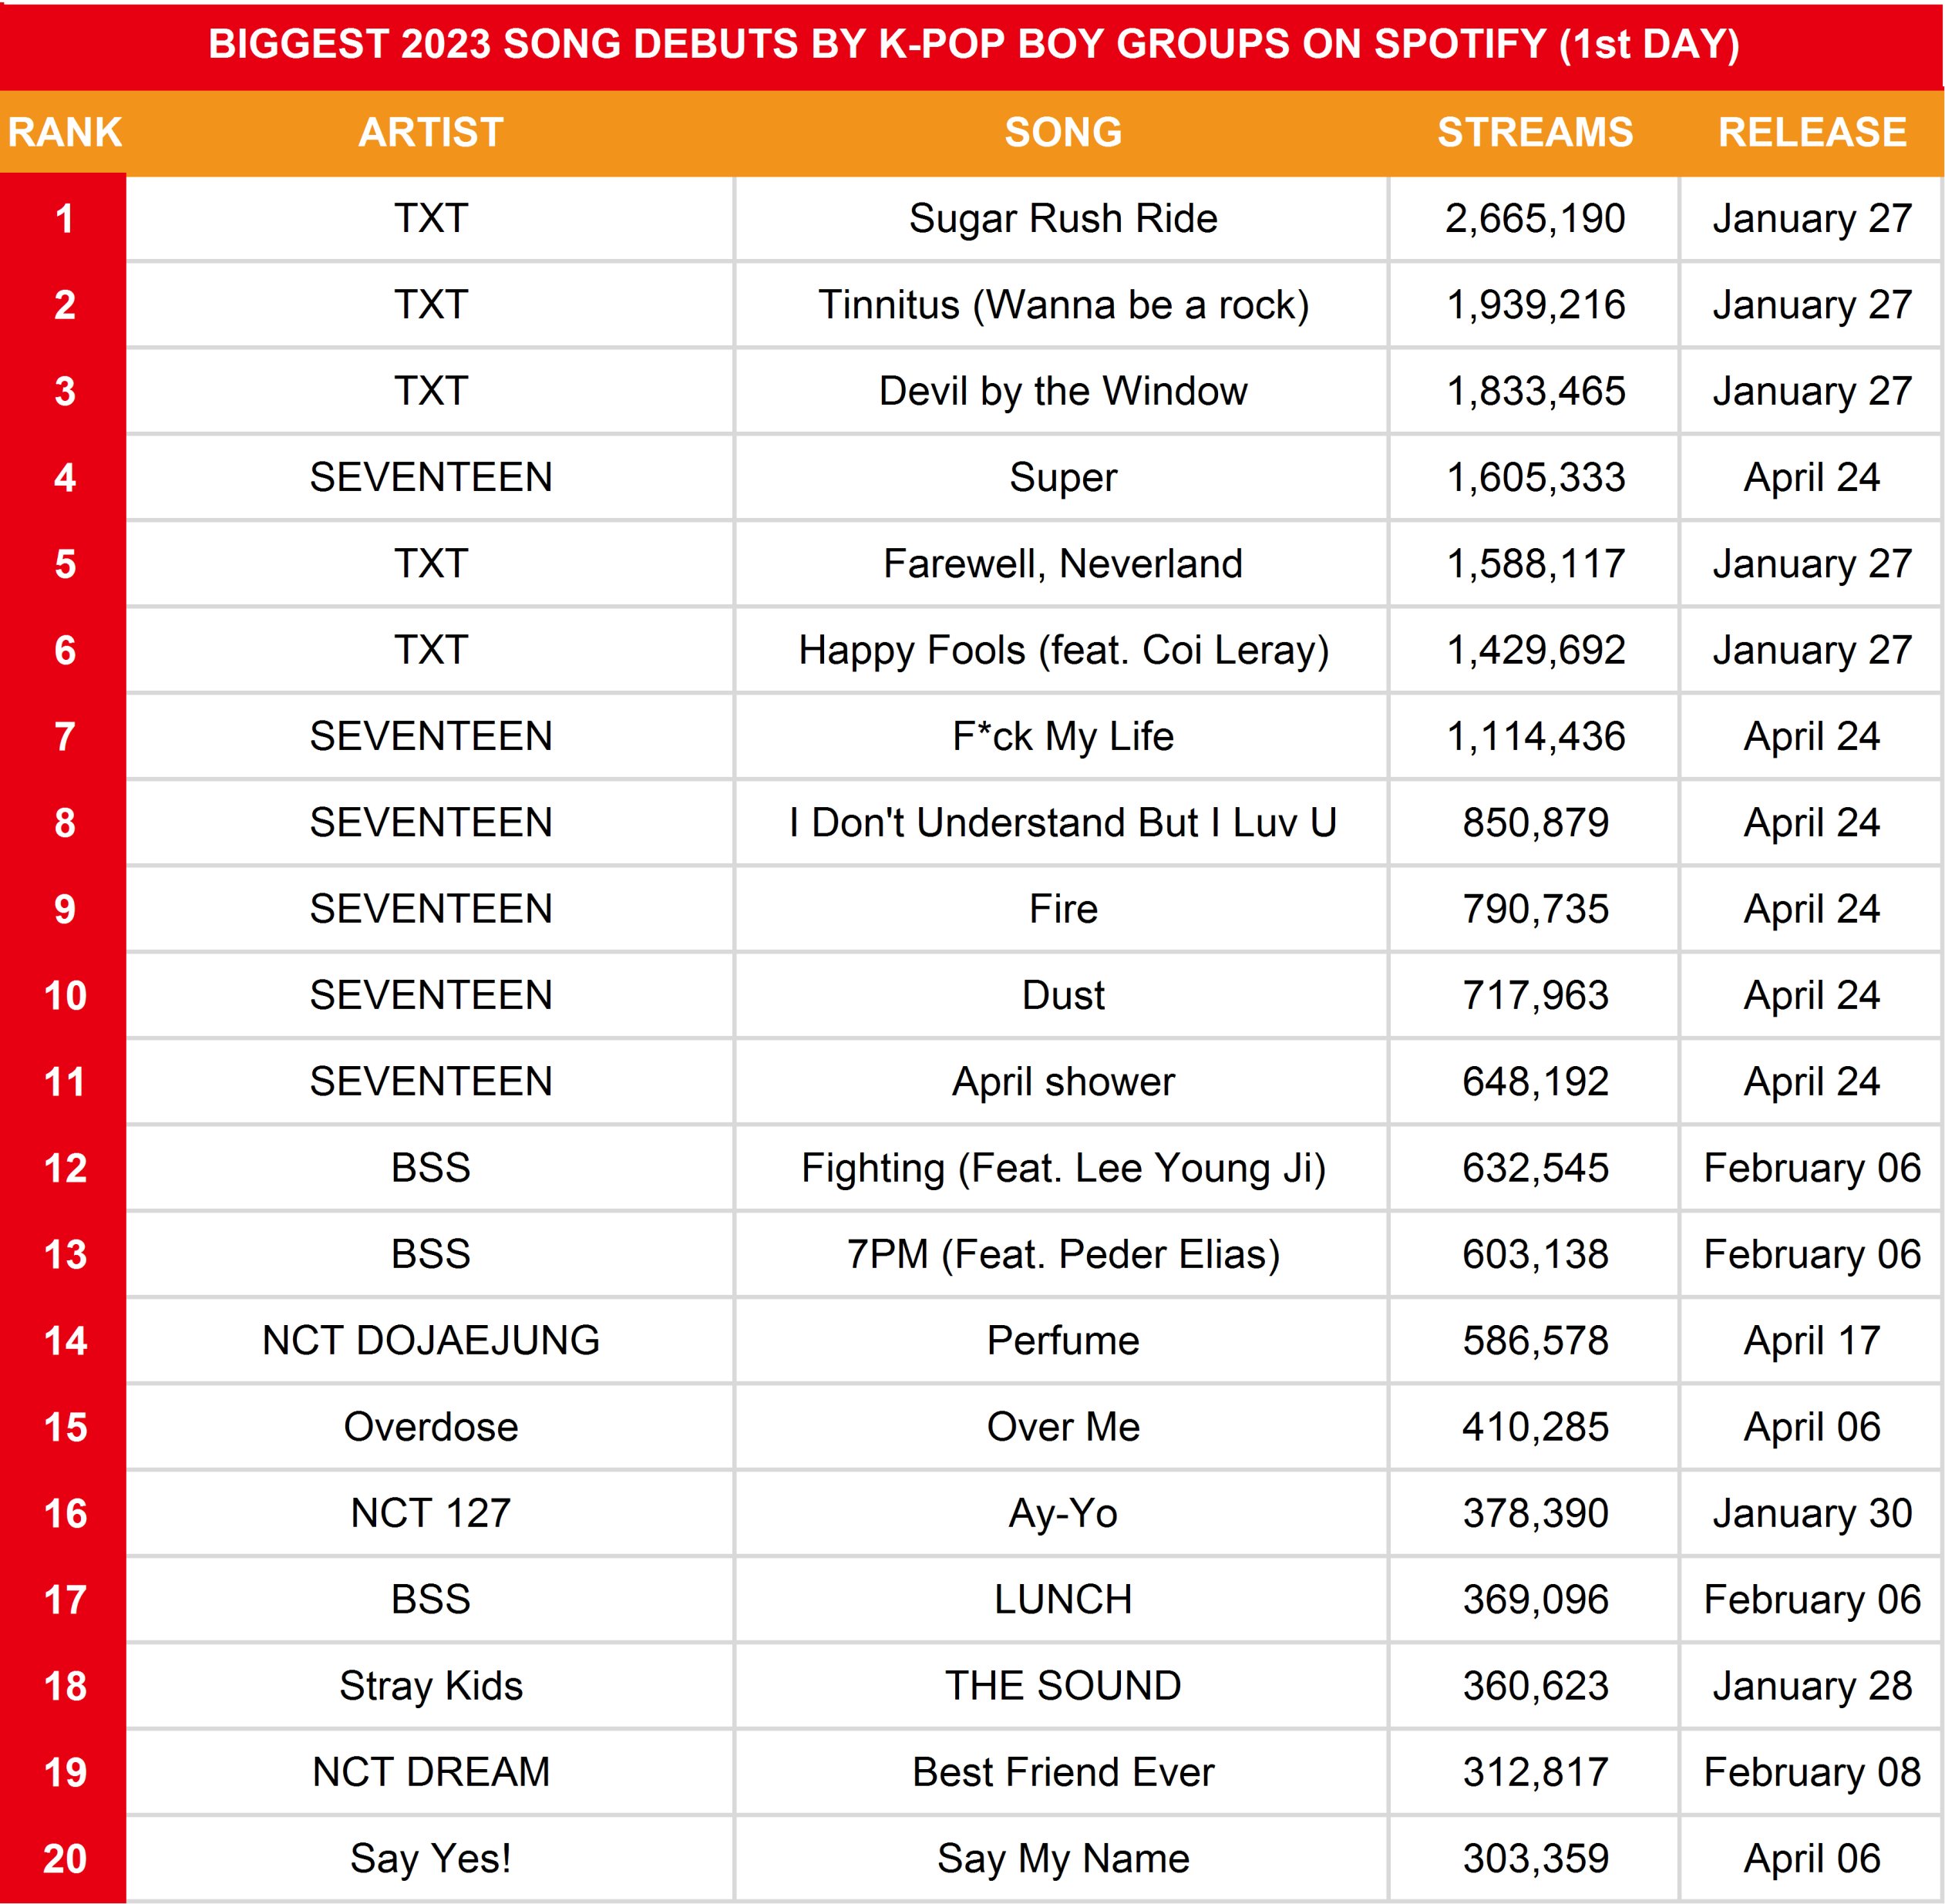Click the RANK column header
1945x1904 pixels.
coord(65,132)
